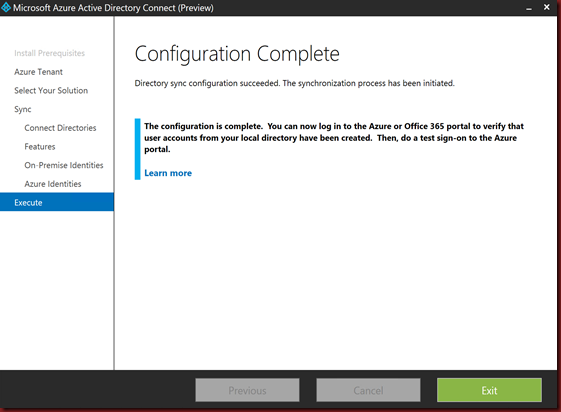
Task: Open the Connect Directories sub-step
Action: tap(60, 128)
